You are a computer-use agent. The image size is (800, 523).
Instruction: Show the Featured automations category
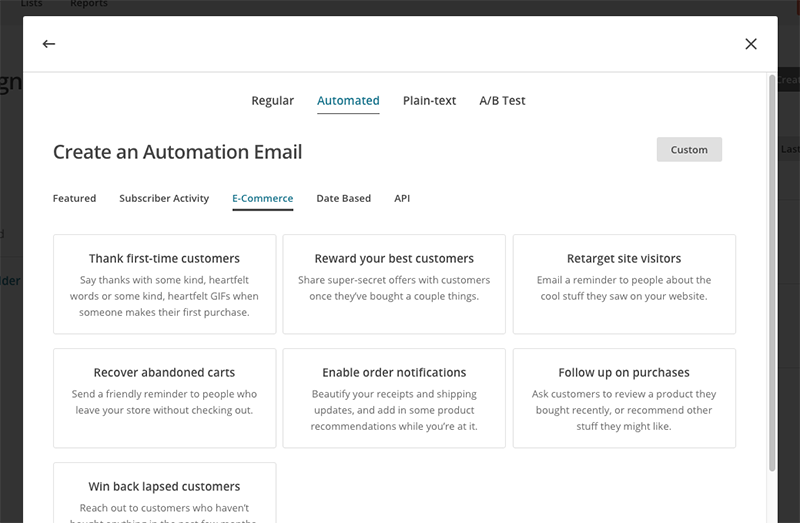pos(74,199)
